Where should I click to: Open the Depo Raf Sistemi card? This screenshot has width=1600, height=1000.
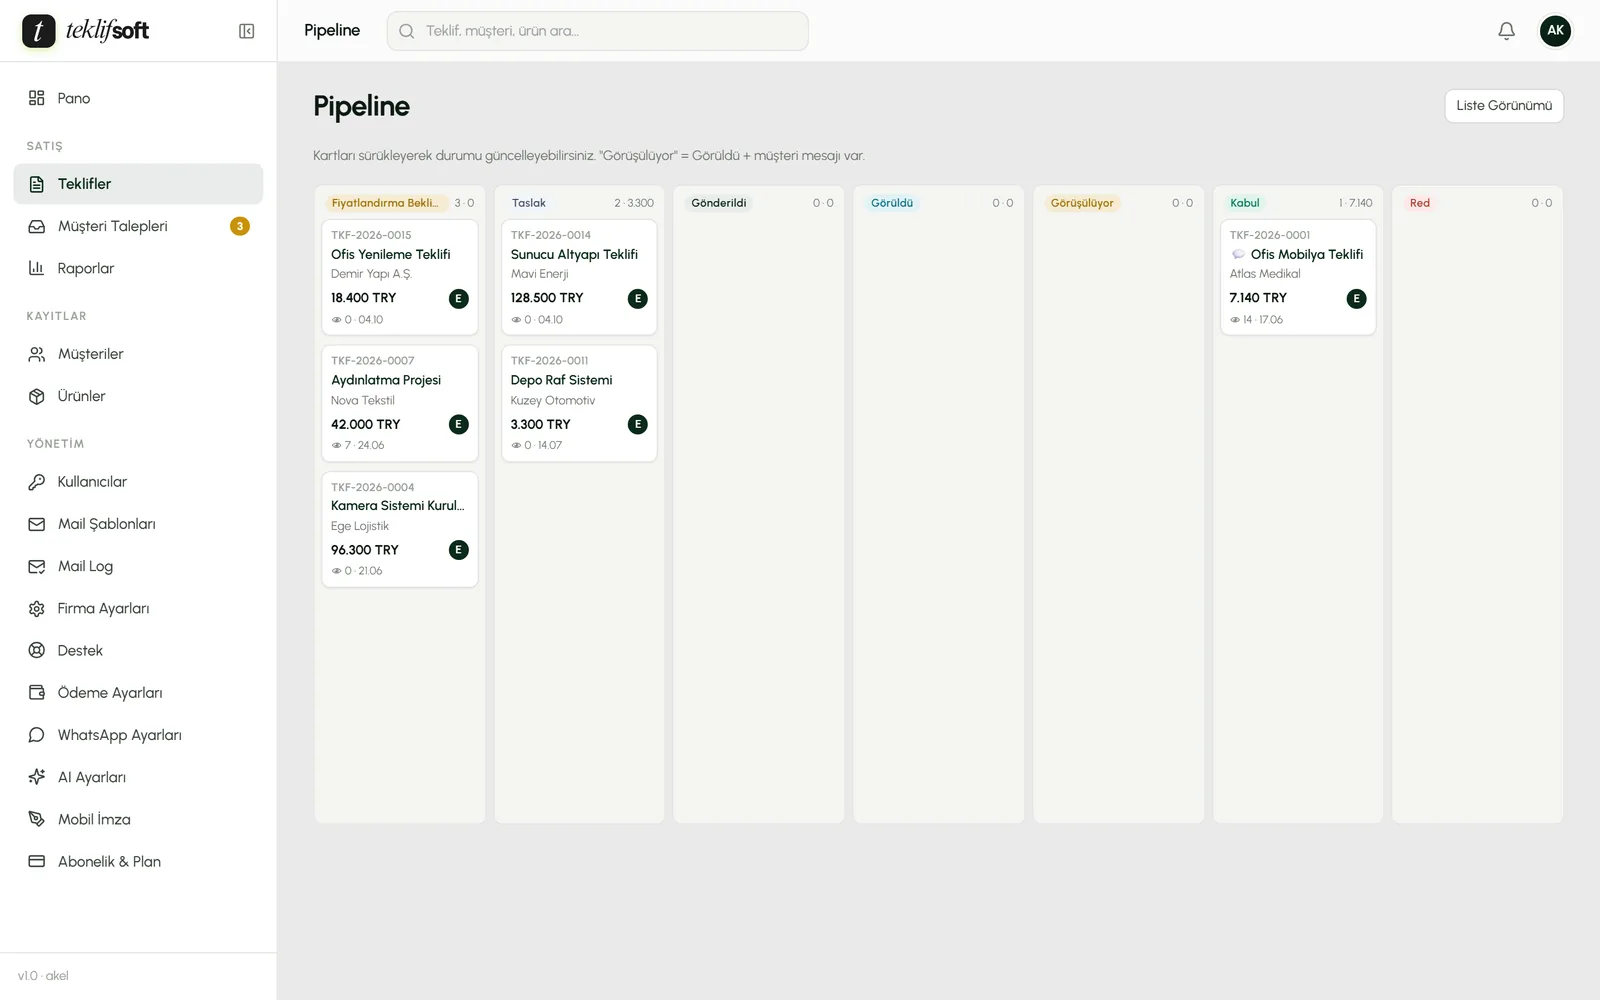[579, 403]
